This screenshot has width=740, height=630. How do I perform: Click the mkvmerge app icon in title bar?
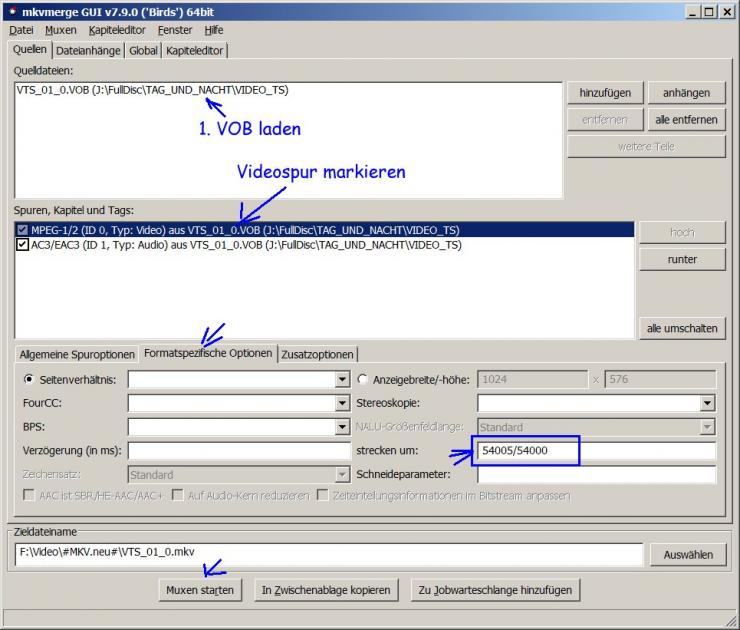[x=11, y=11]
